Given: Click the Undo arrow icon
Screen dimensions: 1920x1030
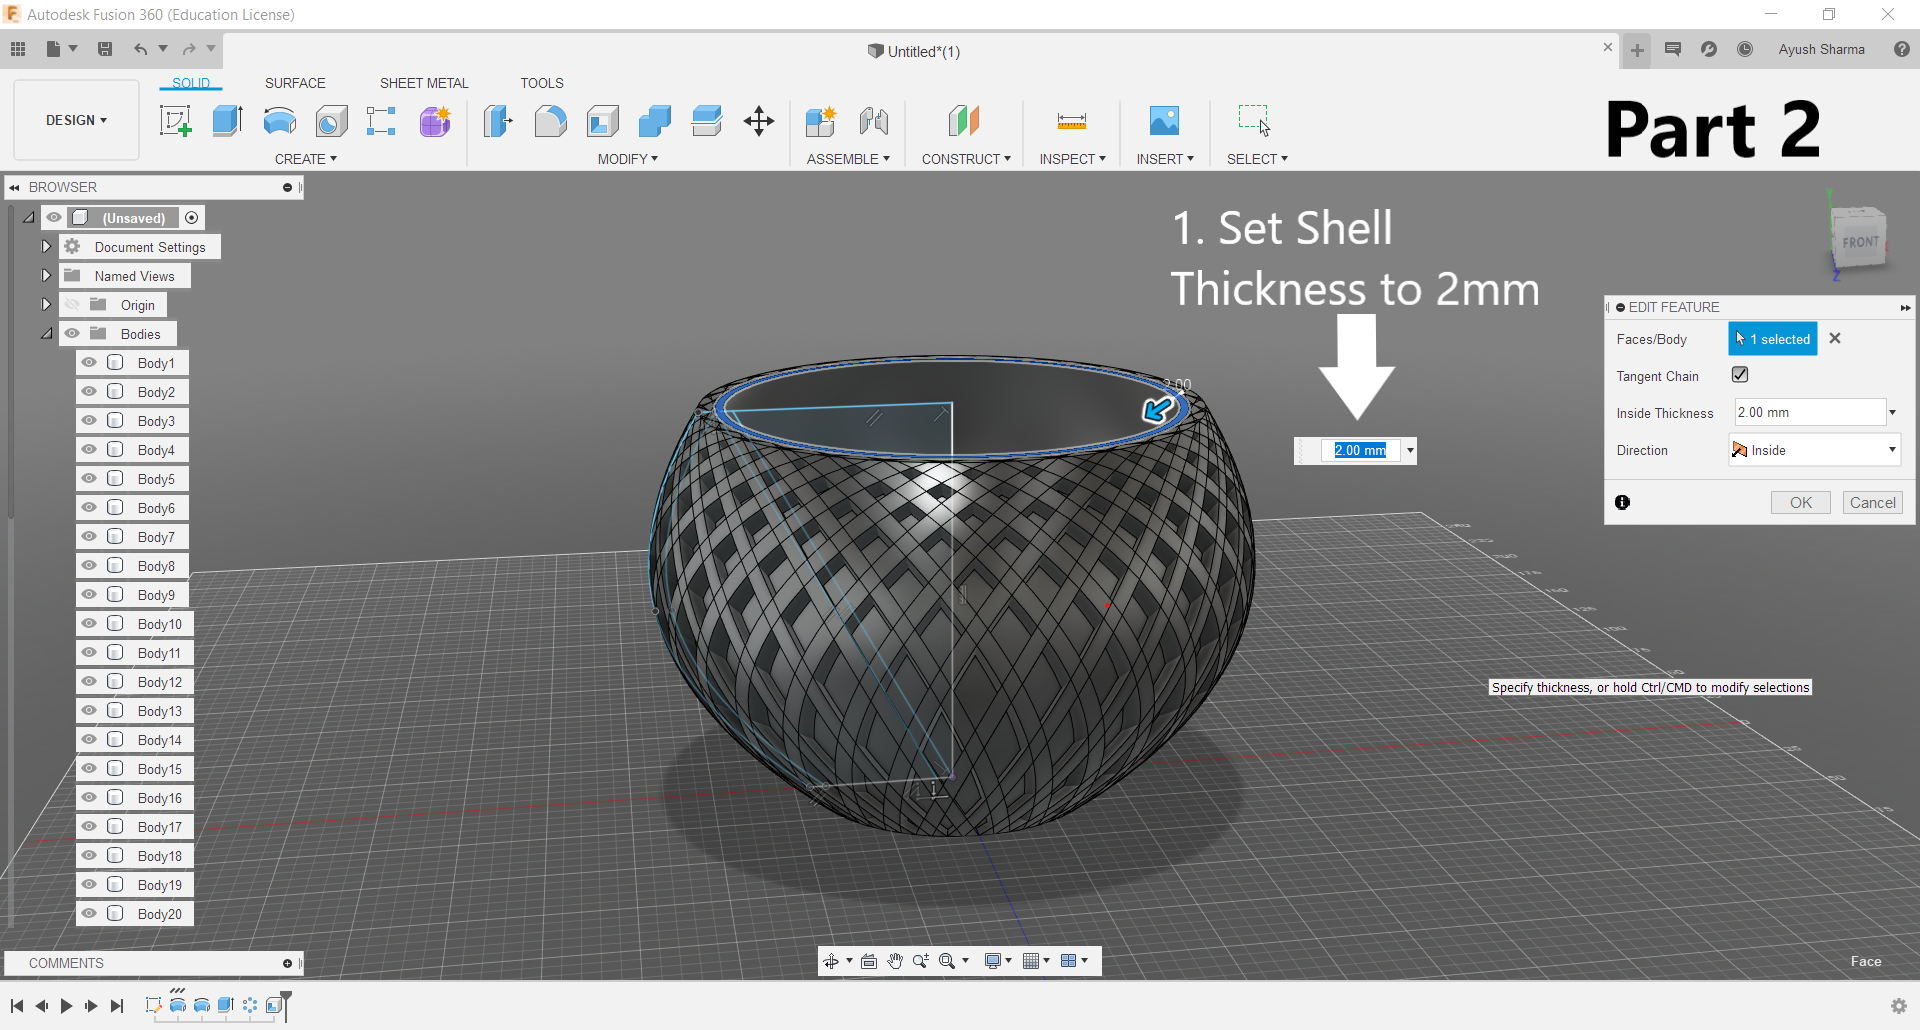Looking at the screenshot, I should tap(141, 49).
